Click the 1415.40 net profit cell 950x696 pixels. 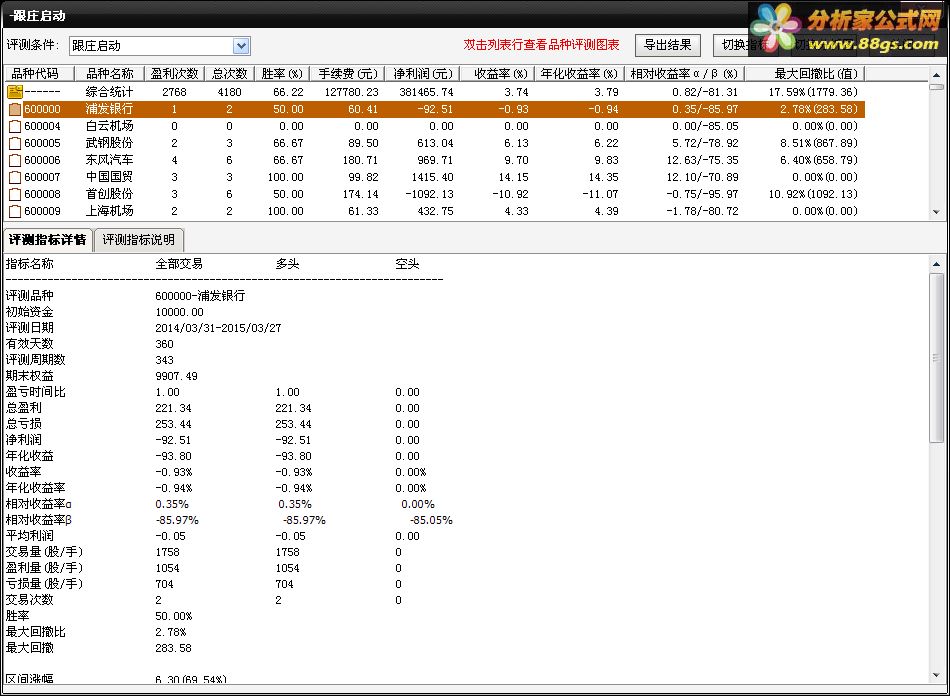pos(431,177)
